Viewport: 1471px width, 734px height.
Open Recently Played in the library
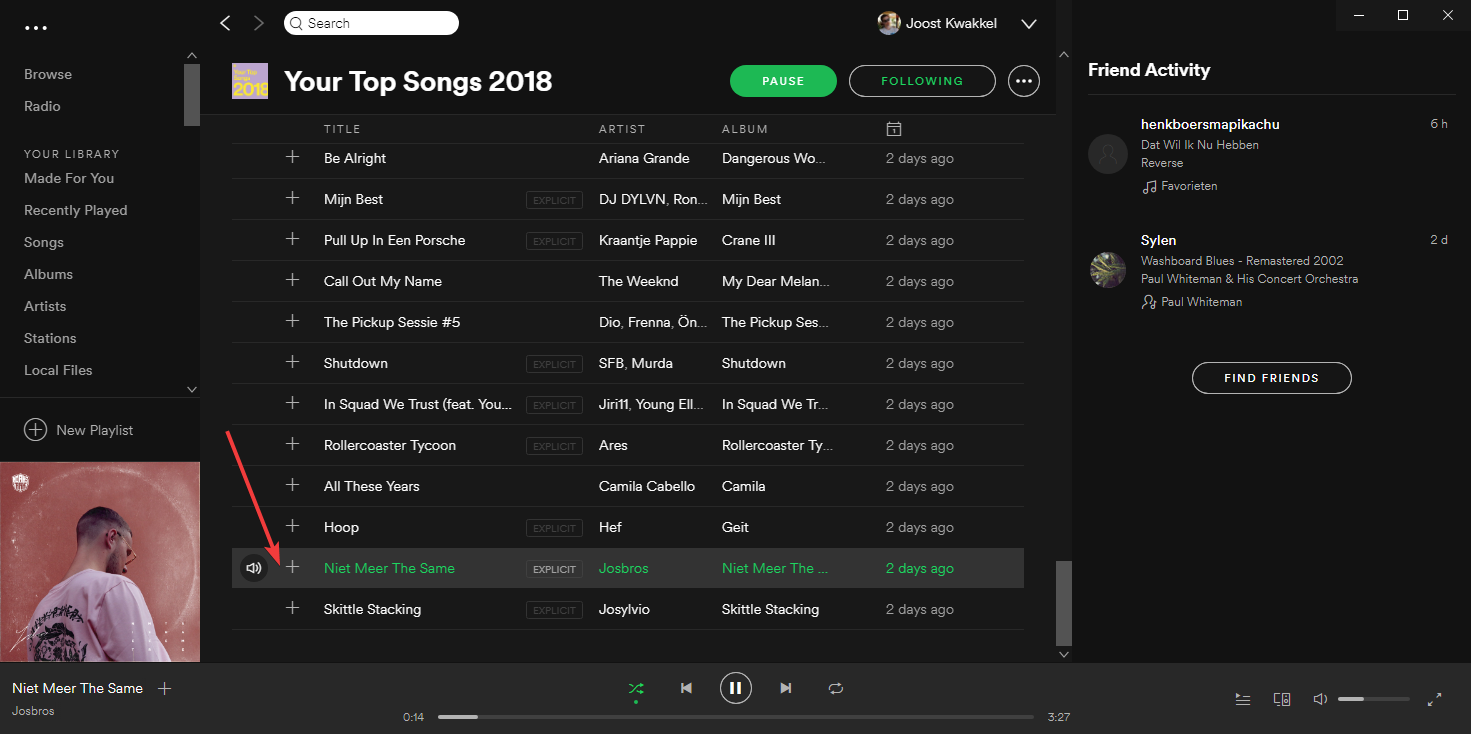coord(76,210)
